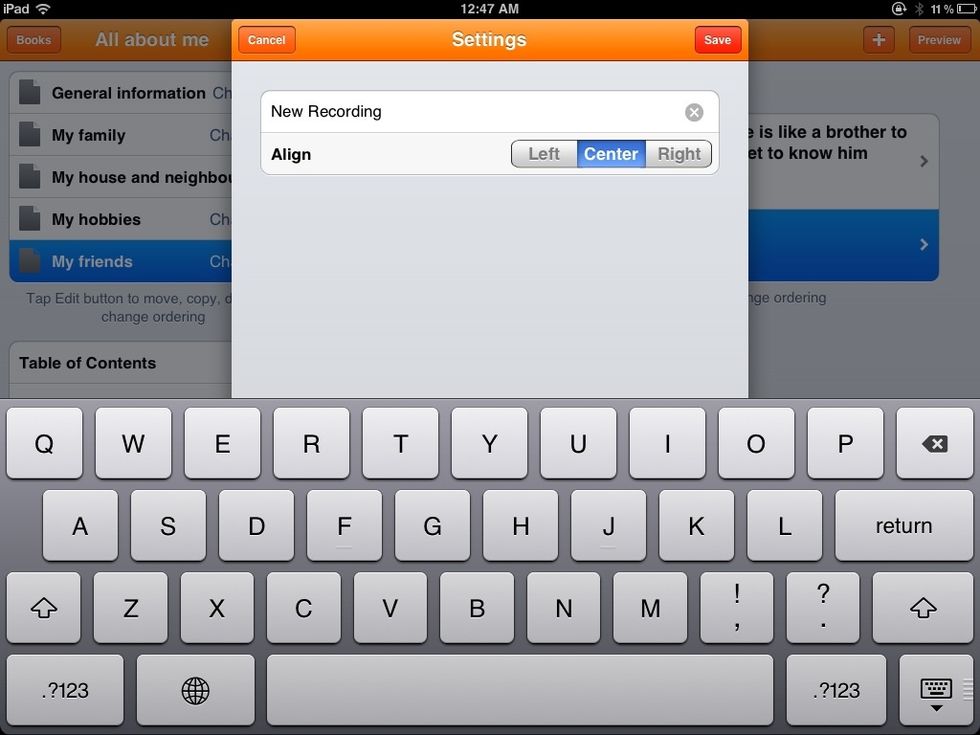The height and width of the screenshot is (735, 980).
Task: Tap the New Recording name field
Action: tap(450, 112)
